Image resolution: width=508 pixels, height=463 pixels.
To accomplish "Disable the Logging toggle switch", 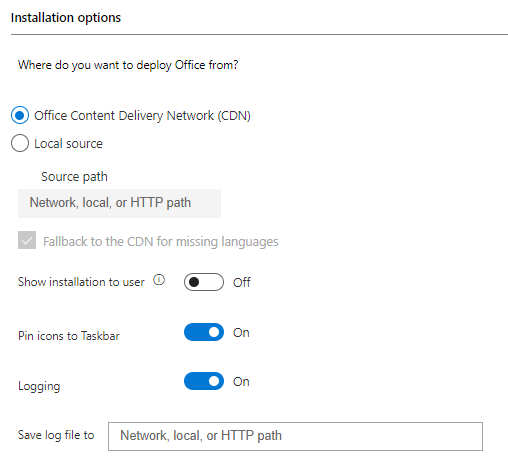I will (204, 381).
